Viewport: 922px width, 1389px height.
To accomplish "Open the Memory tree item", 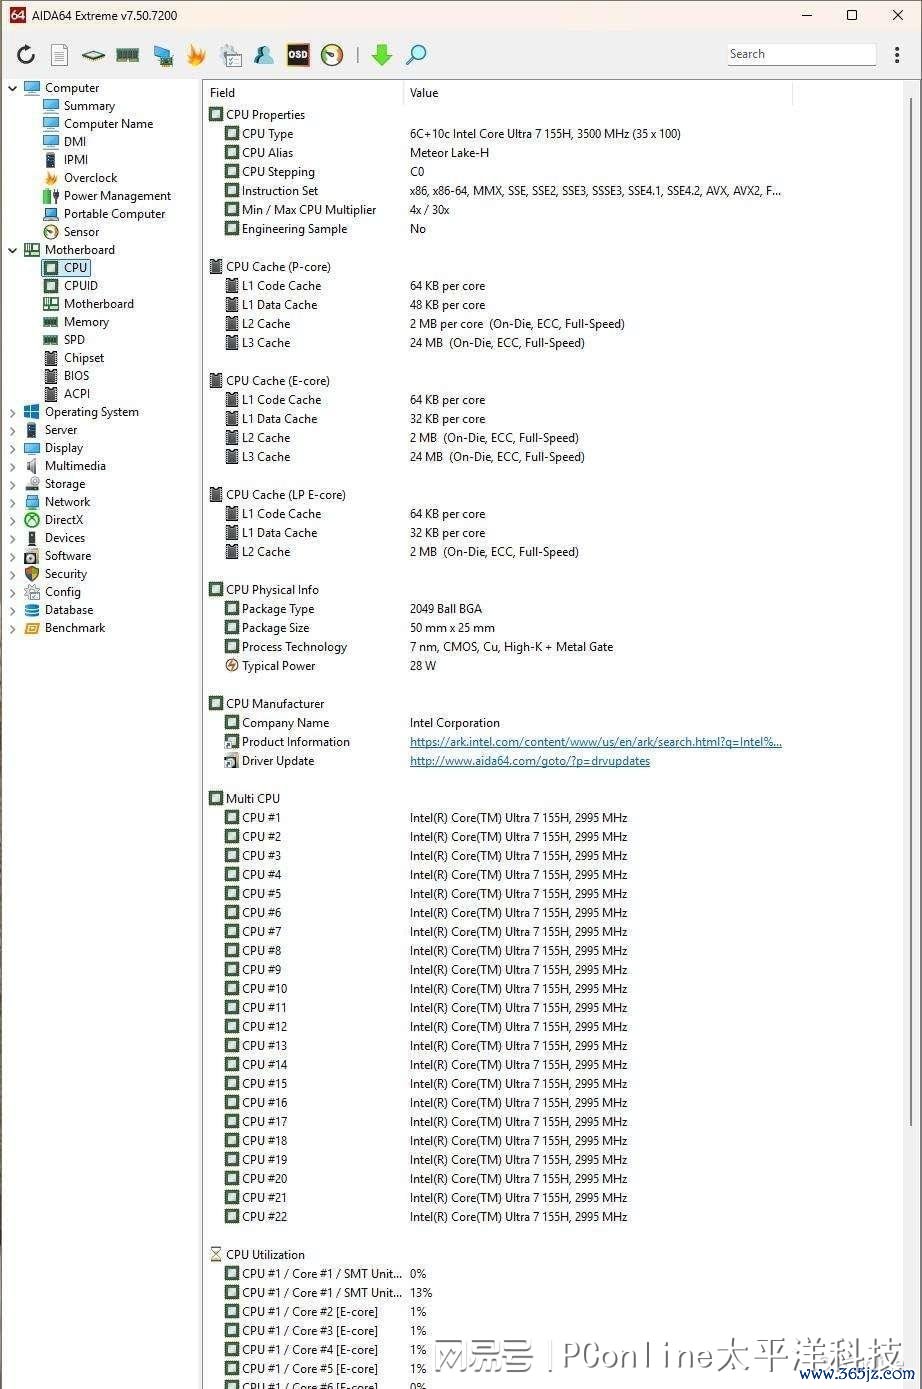I will click(x=86, y=322).
